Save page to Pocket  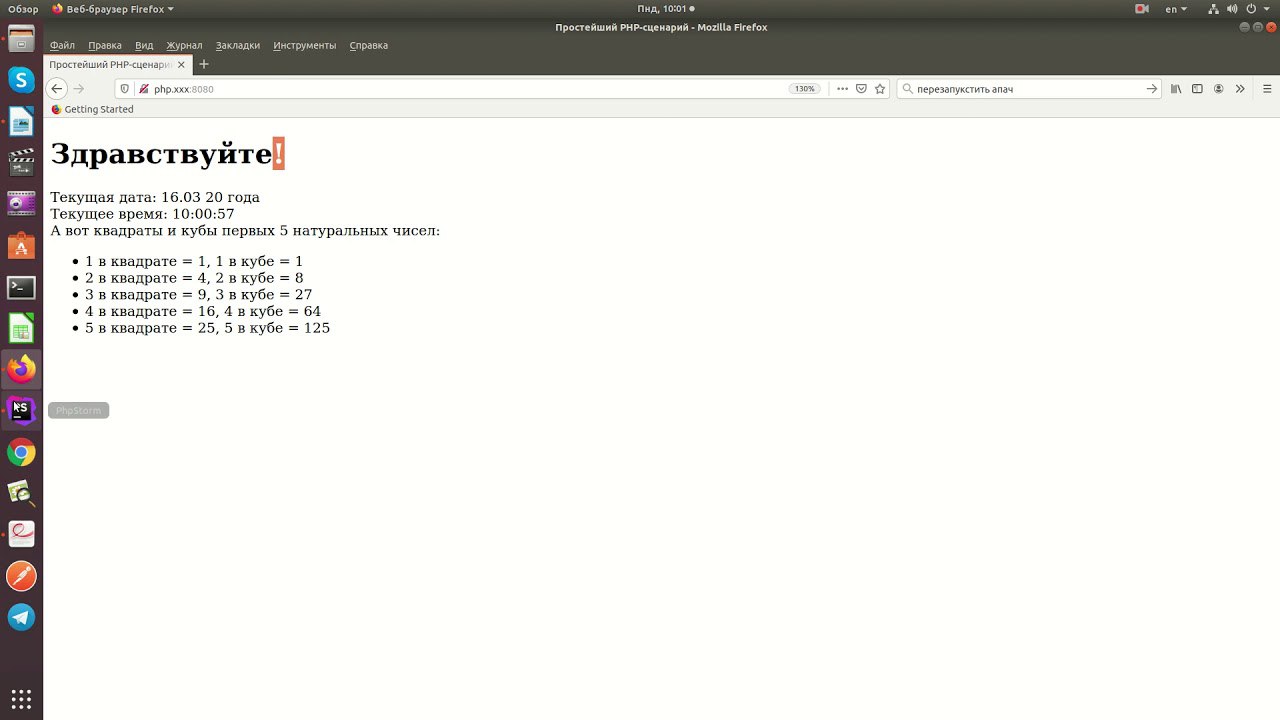click(861, 89)
